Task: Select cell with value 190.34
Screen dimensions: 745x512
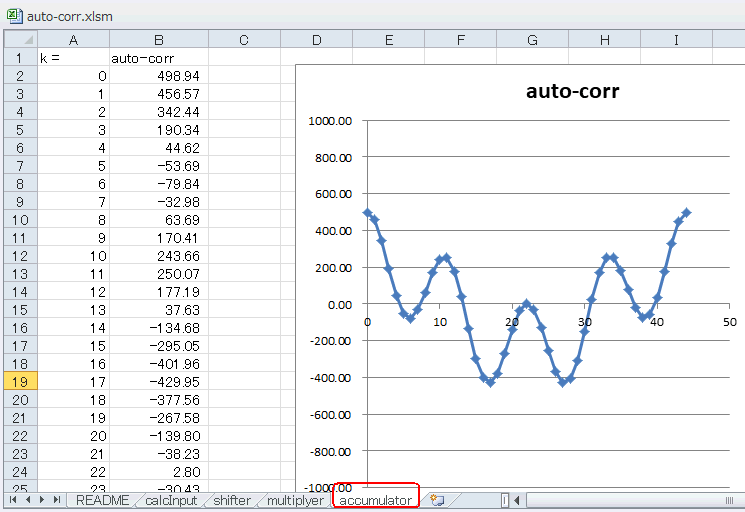Action: point(159,130)
